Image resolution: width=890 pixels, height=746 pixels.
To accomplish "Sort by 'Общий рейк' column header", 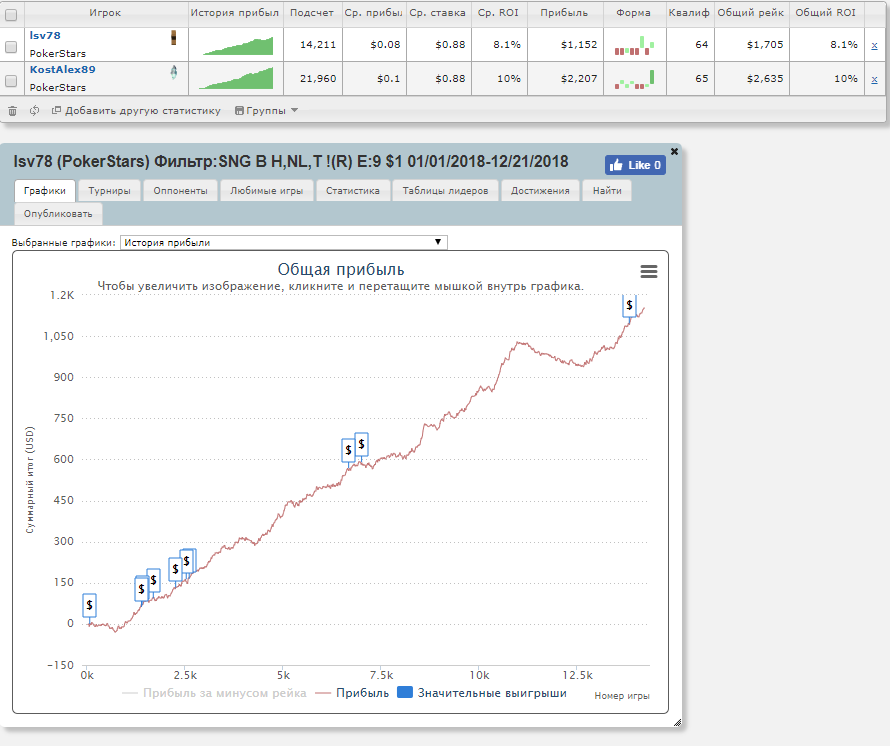I will coord(751,12).
